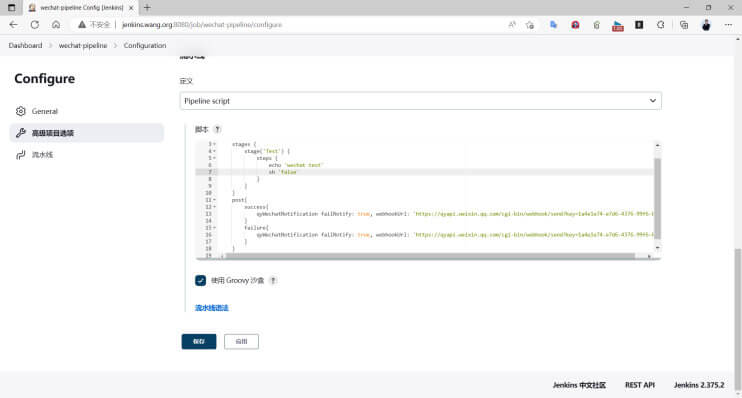Open the red circular extension icon
This screenshot has width=742, height=398.
click(575, 25)
